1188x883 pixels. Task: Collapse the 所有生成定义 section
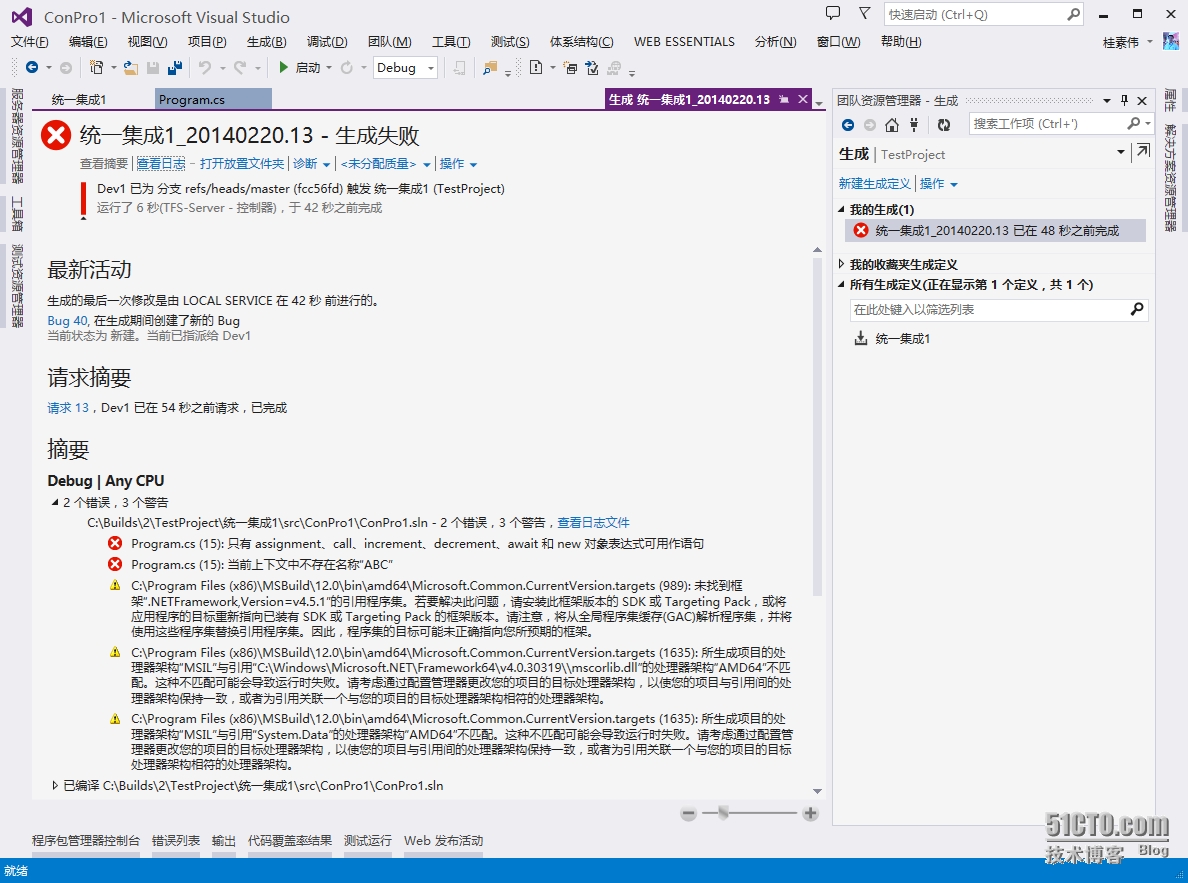coord(841,284)
